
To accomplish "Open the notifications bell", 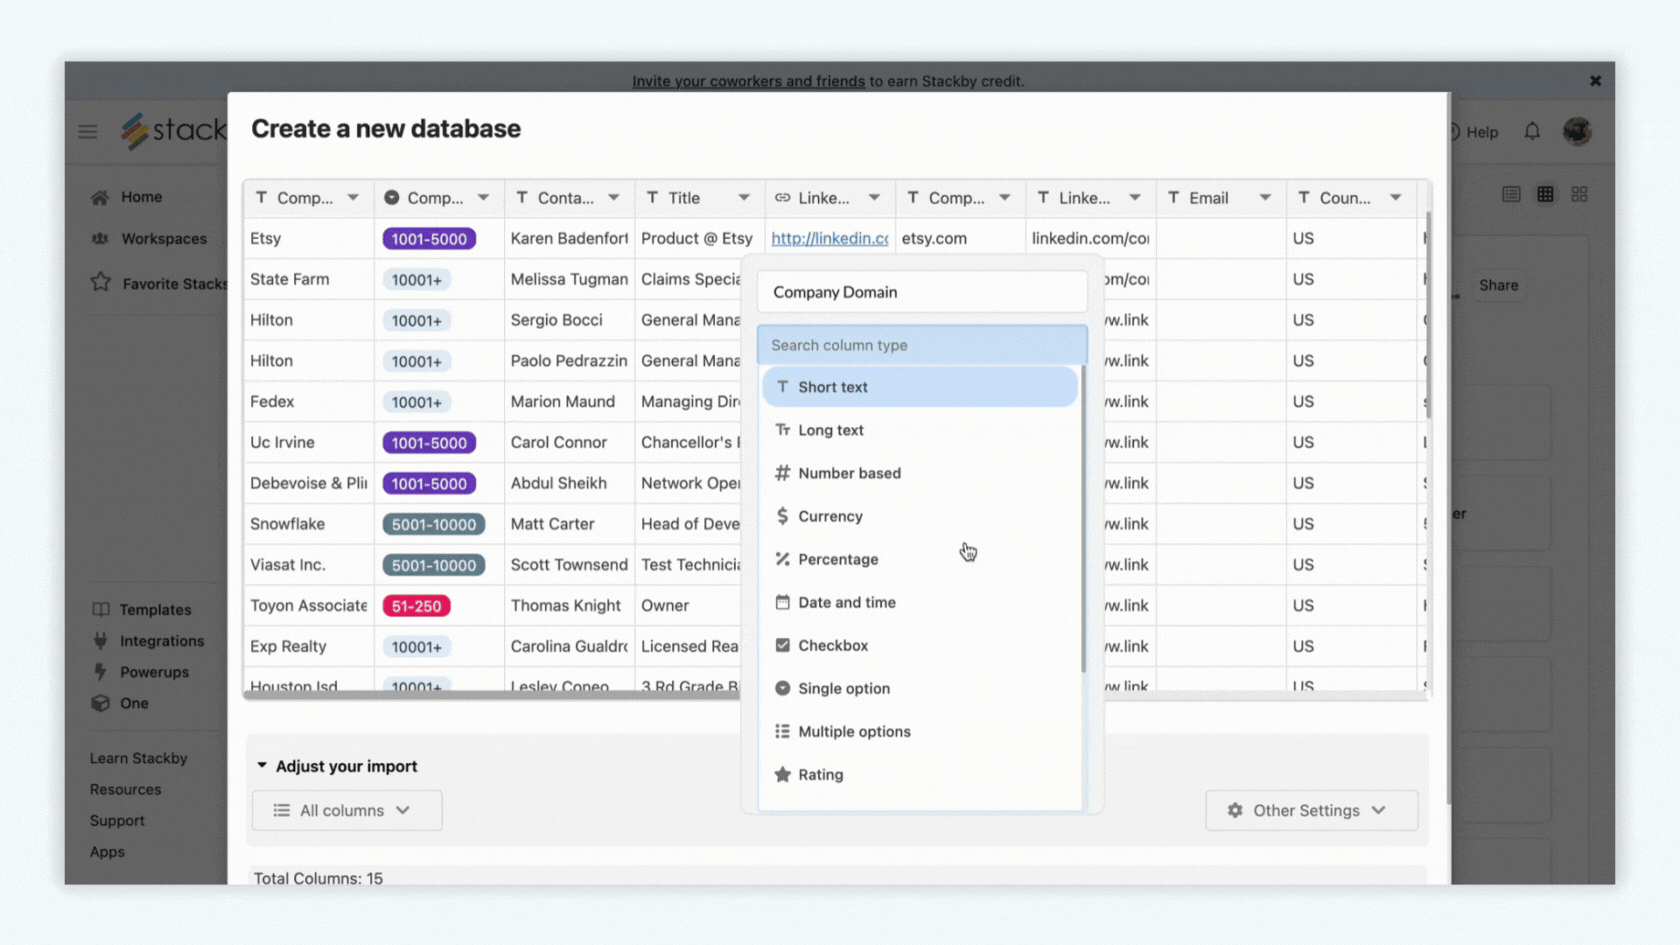I will [x=1532, y=131].
